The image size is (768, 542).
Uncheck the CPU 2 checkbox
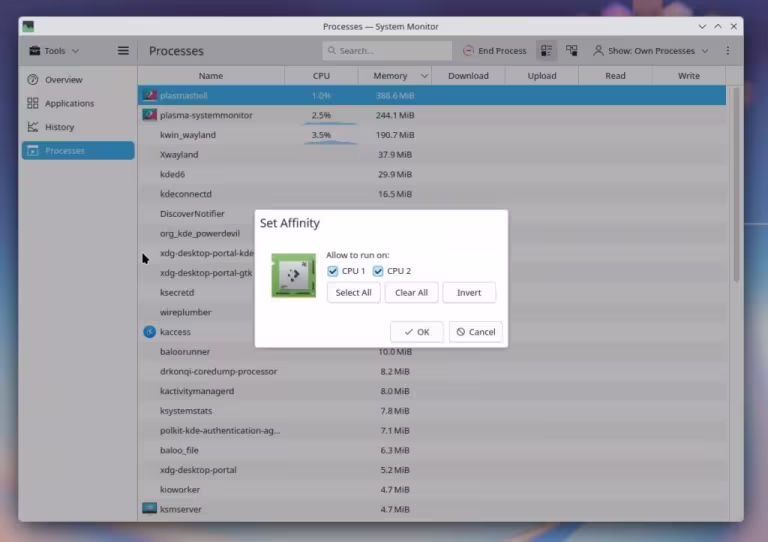(378, 271)
